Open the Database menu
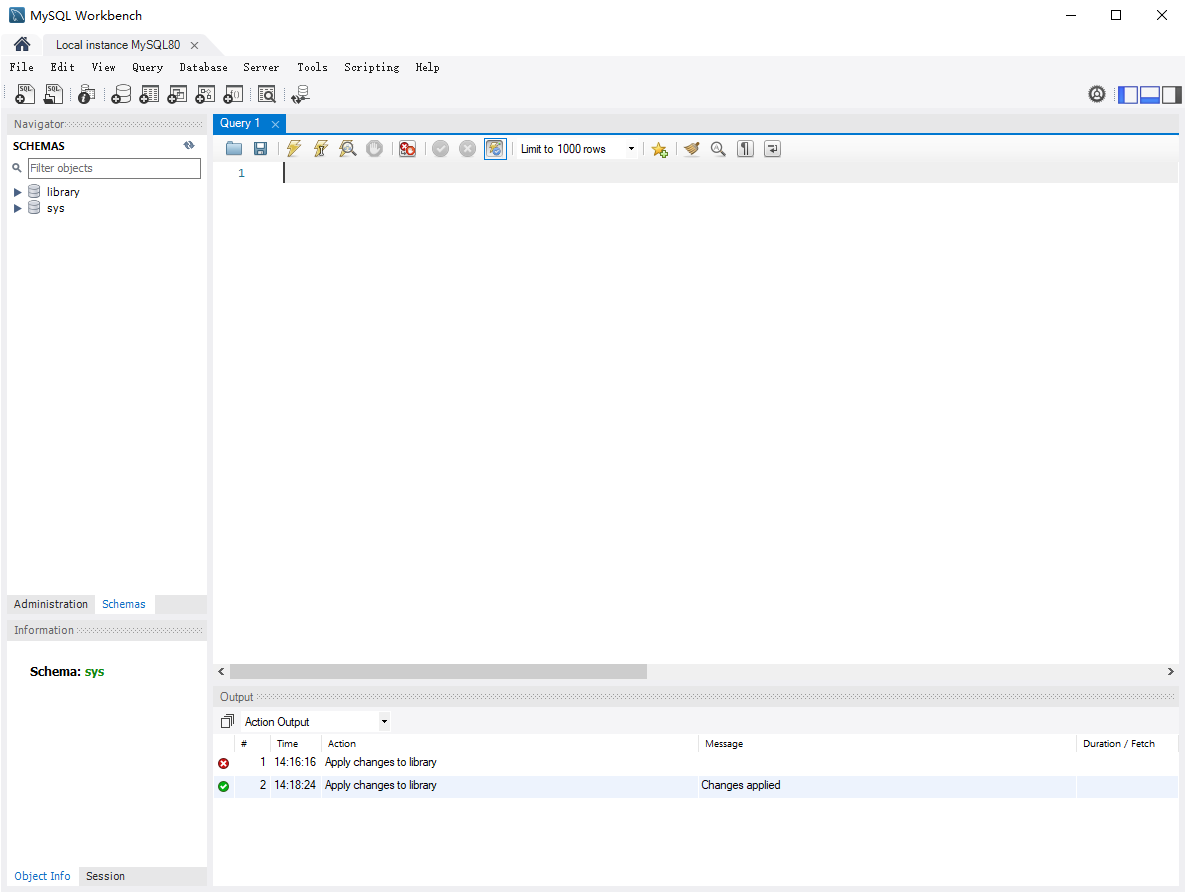The height and width of the screenshot is (893, 1186). [x=203, y=67]
